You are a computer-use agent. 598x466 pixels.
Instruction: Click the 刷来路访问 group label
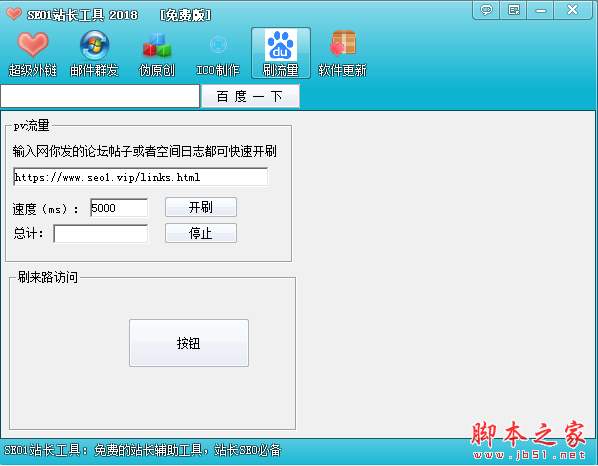click(48, 277)
